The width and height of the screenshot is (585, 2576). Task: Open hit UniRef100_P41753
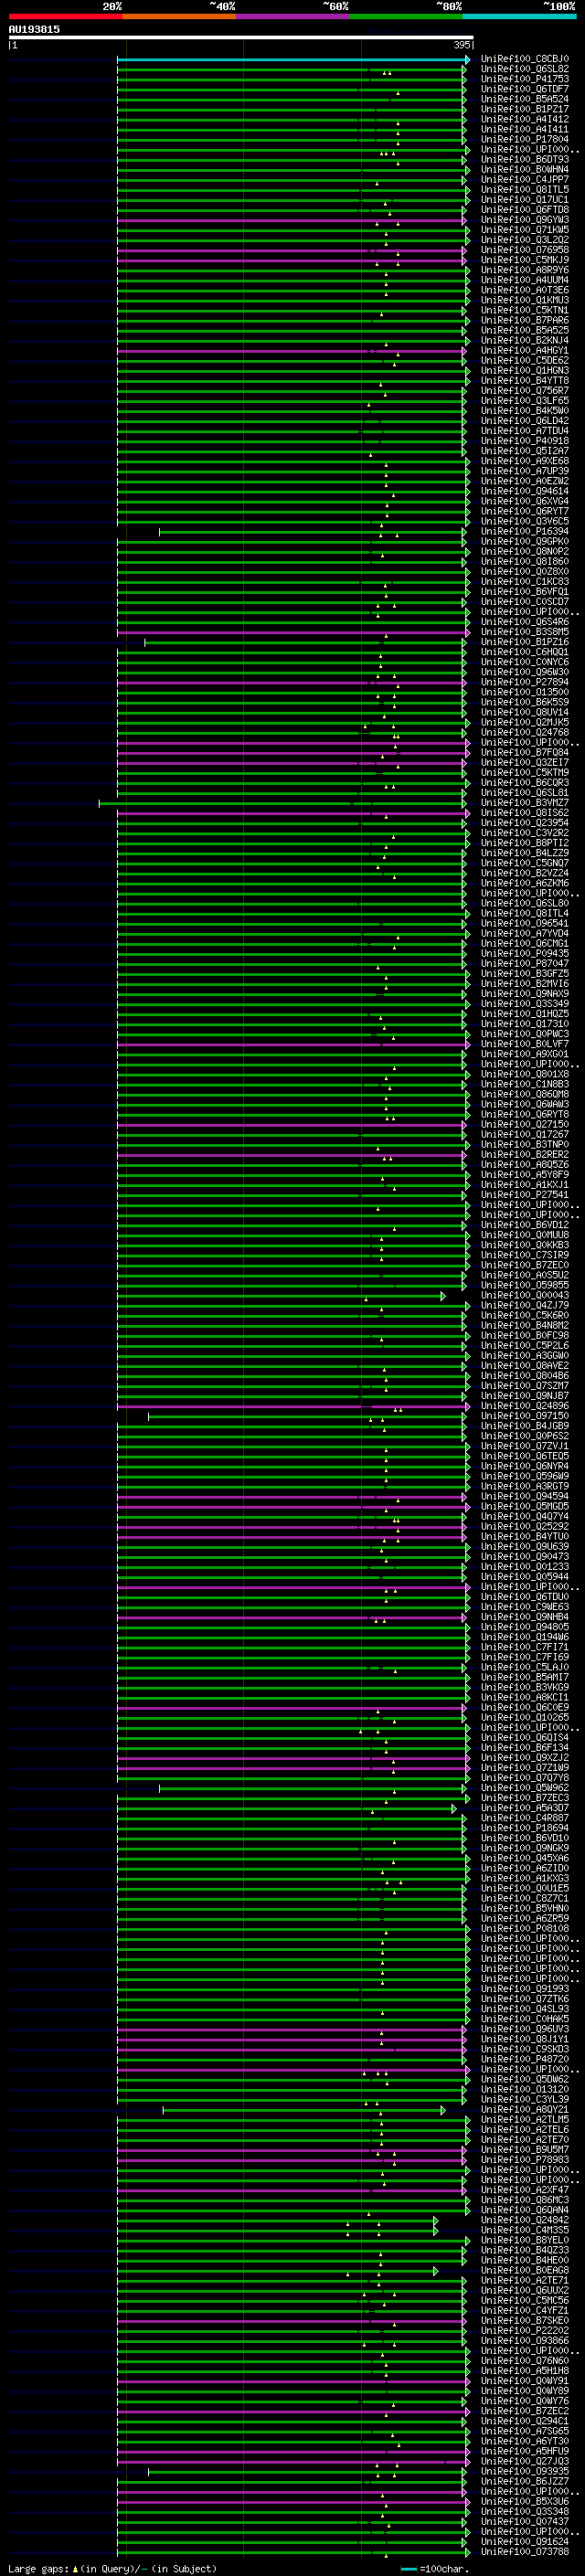[524, 79]
